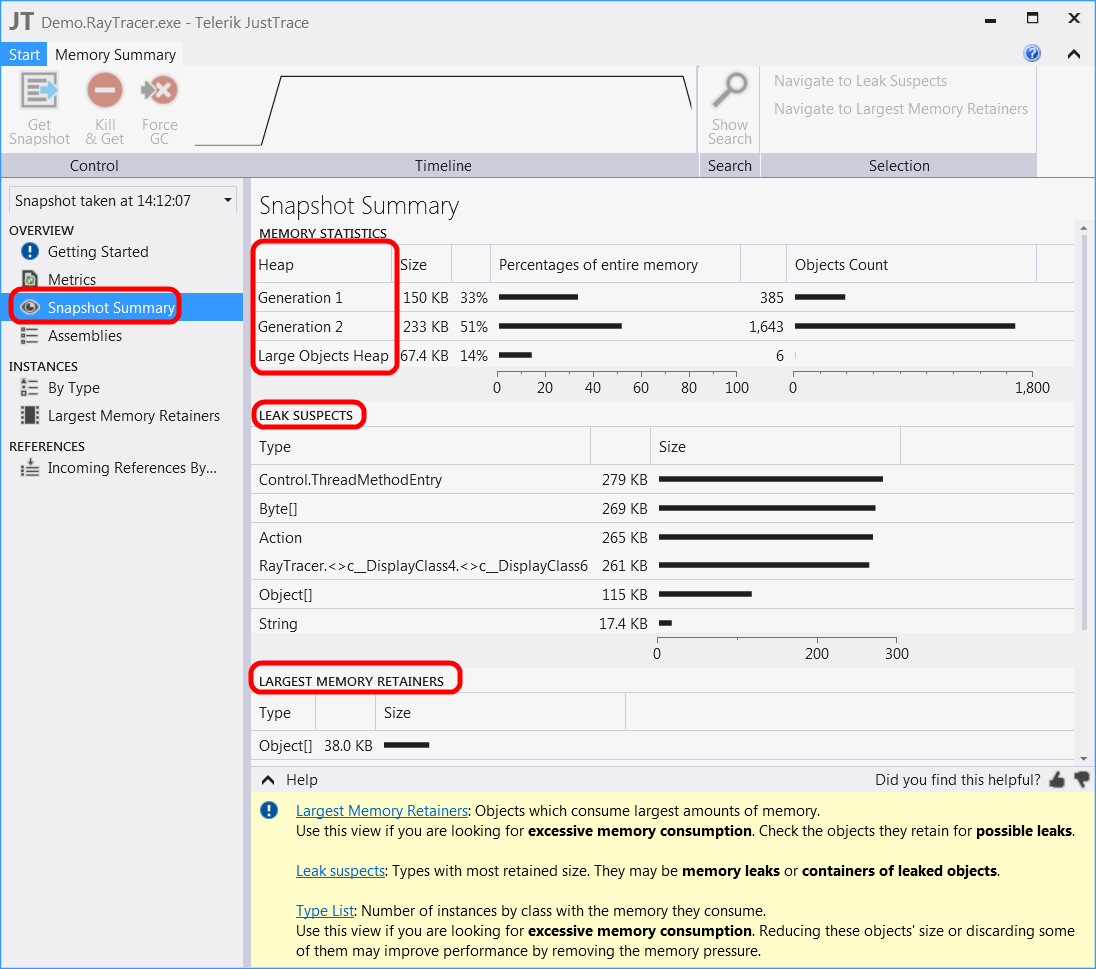
Task: Open Incoming References By view
Action: [x=132, y=468]
